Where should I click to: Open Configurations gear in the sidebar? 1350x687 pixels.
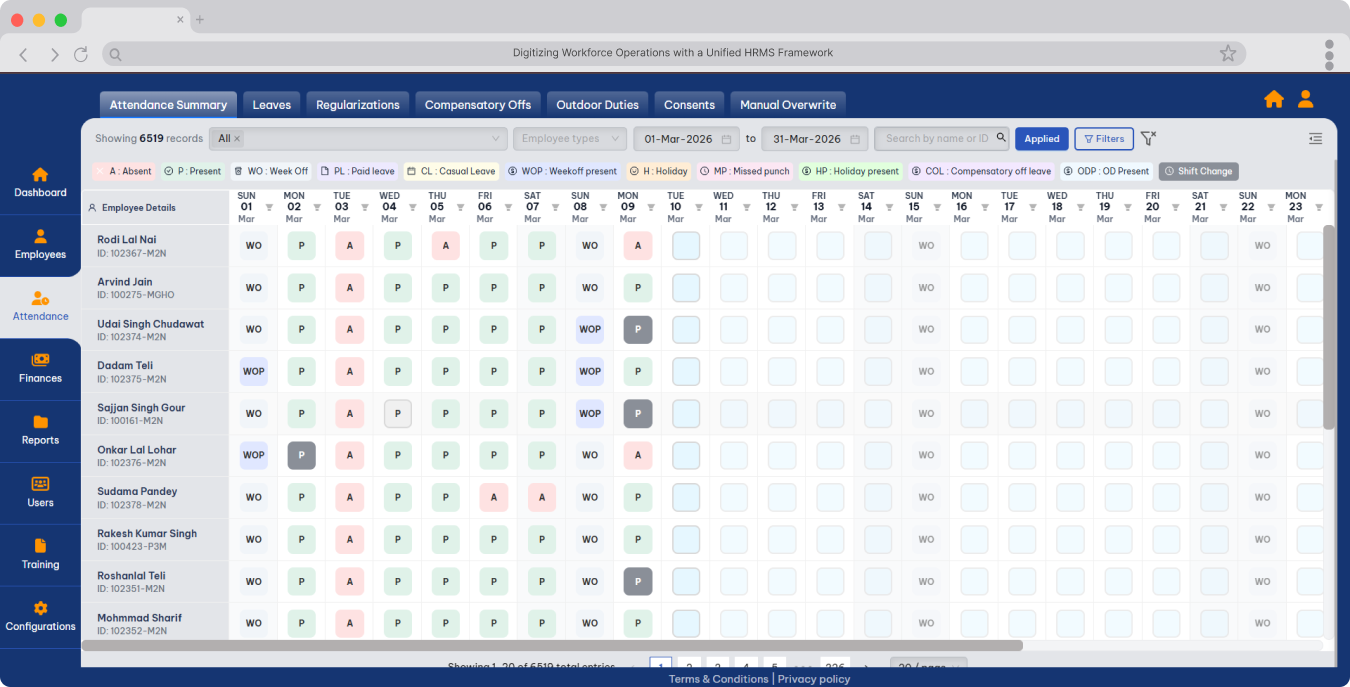click(x=40, y=616)
